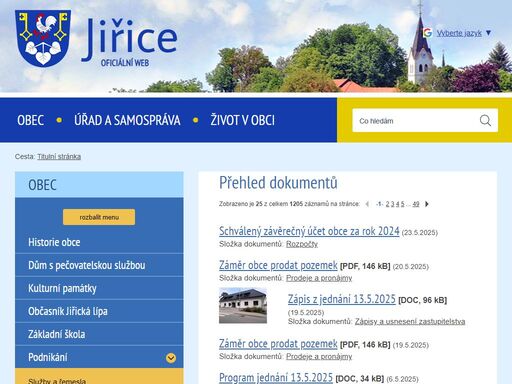Open ÚŘAD A SAMOSPRÁVA menu
Viewport: 512px width, 384px height.
pos(127,120)
